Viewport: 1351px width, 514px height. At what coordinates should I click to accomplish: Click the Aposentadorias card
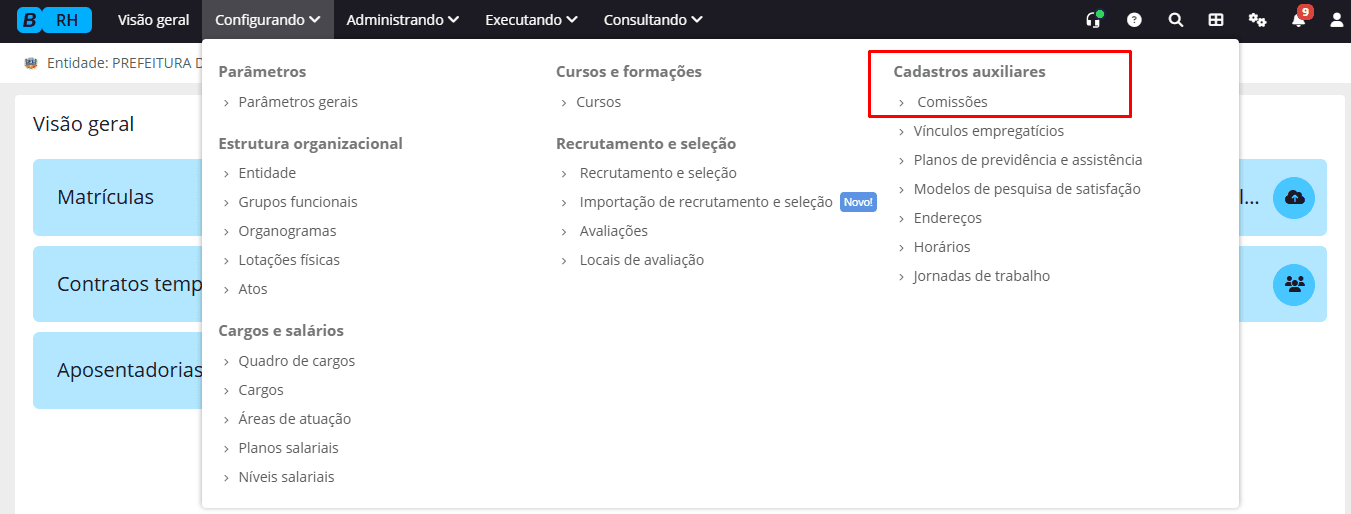point(118,370)
